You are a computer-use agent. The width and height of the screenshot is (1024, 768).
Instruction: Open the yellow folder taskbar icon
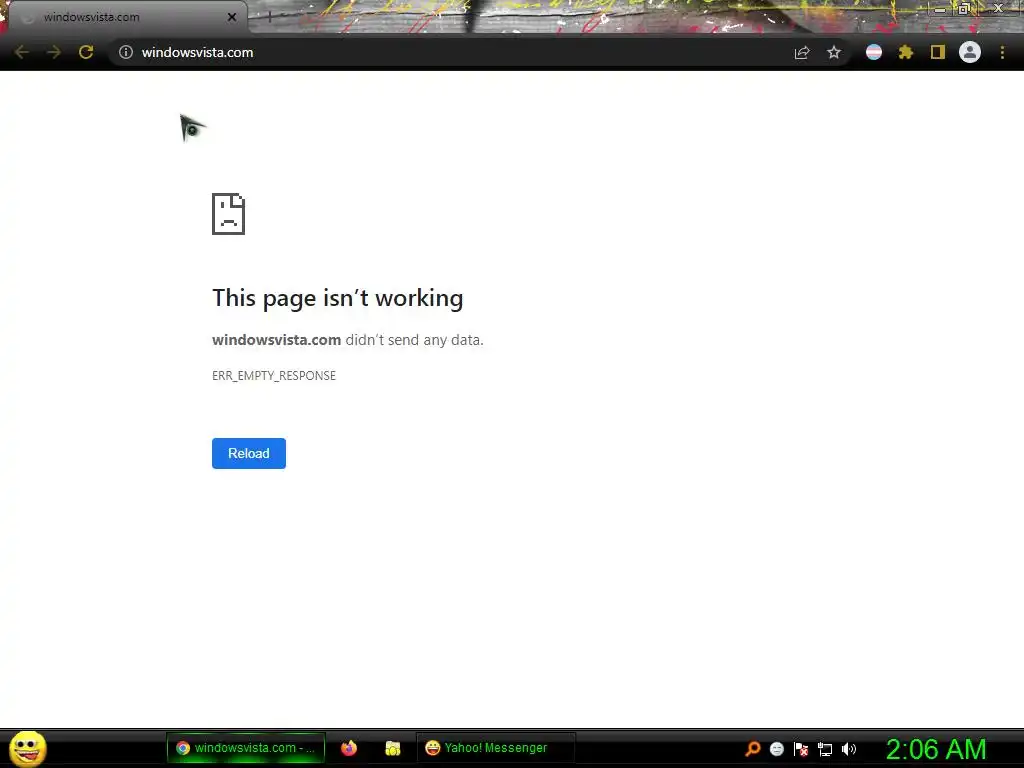[x=392, y=748]
